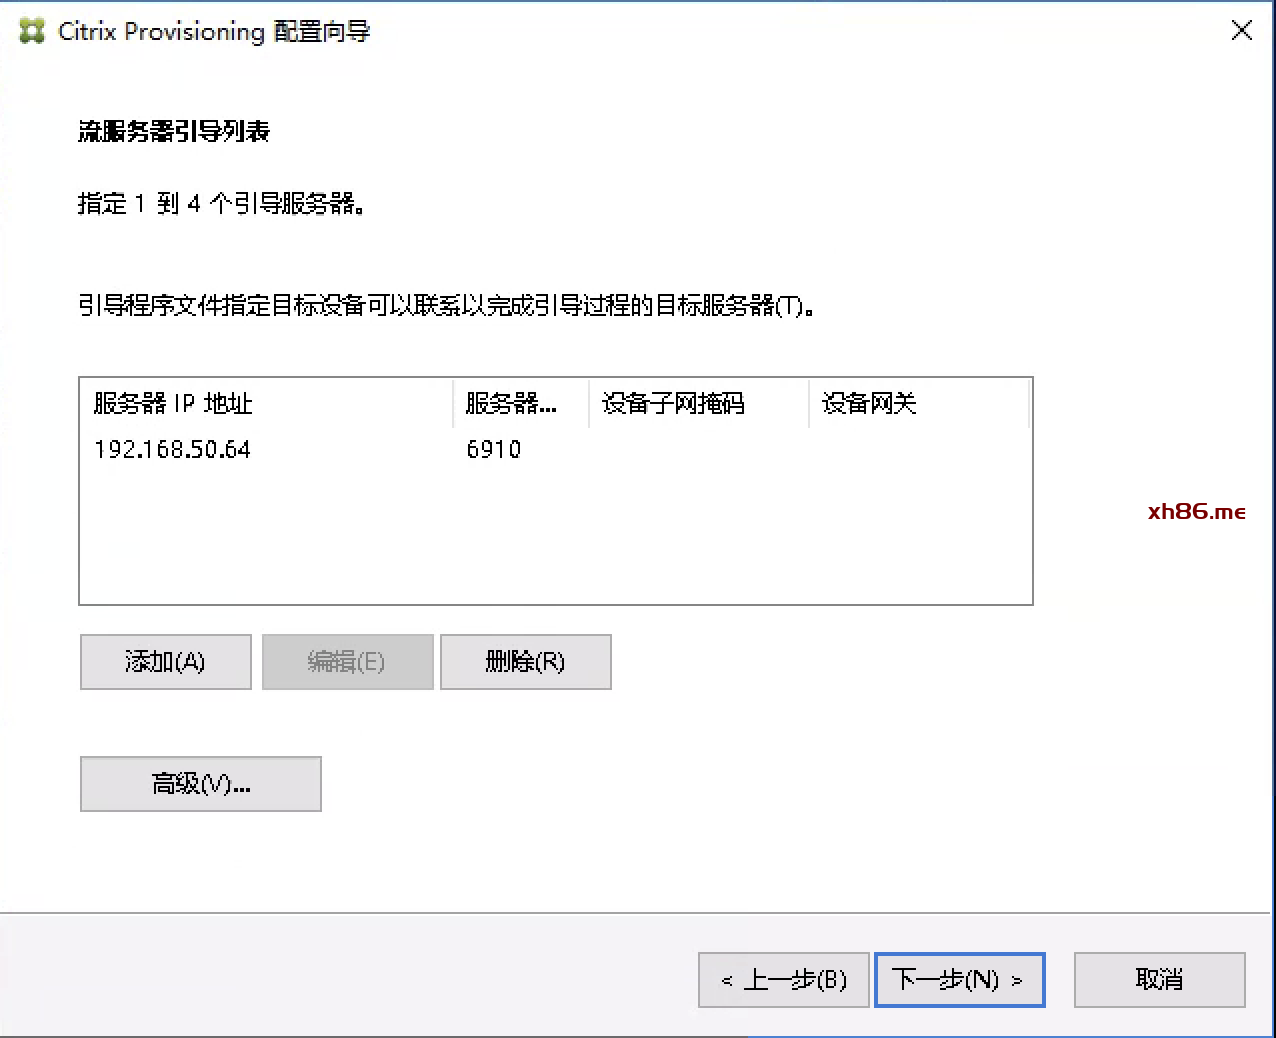Open advanced options with 高级(V)... button

click(200, 784)
